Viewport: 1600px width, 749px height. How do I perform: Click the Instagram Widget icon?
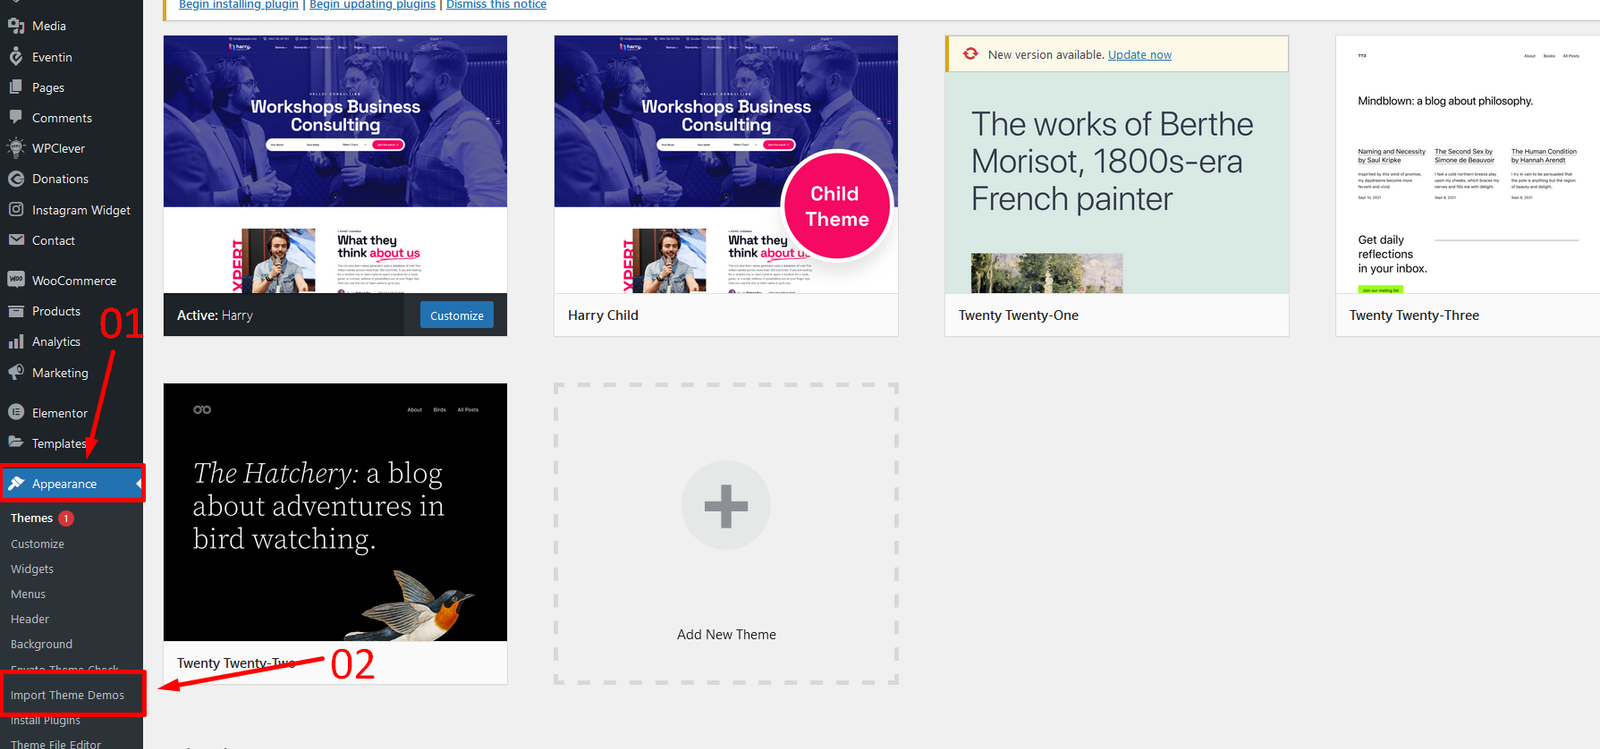(x=16, y=210)
